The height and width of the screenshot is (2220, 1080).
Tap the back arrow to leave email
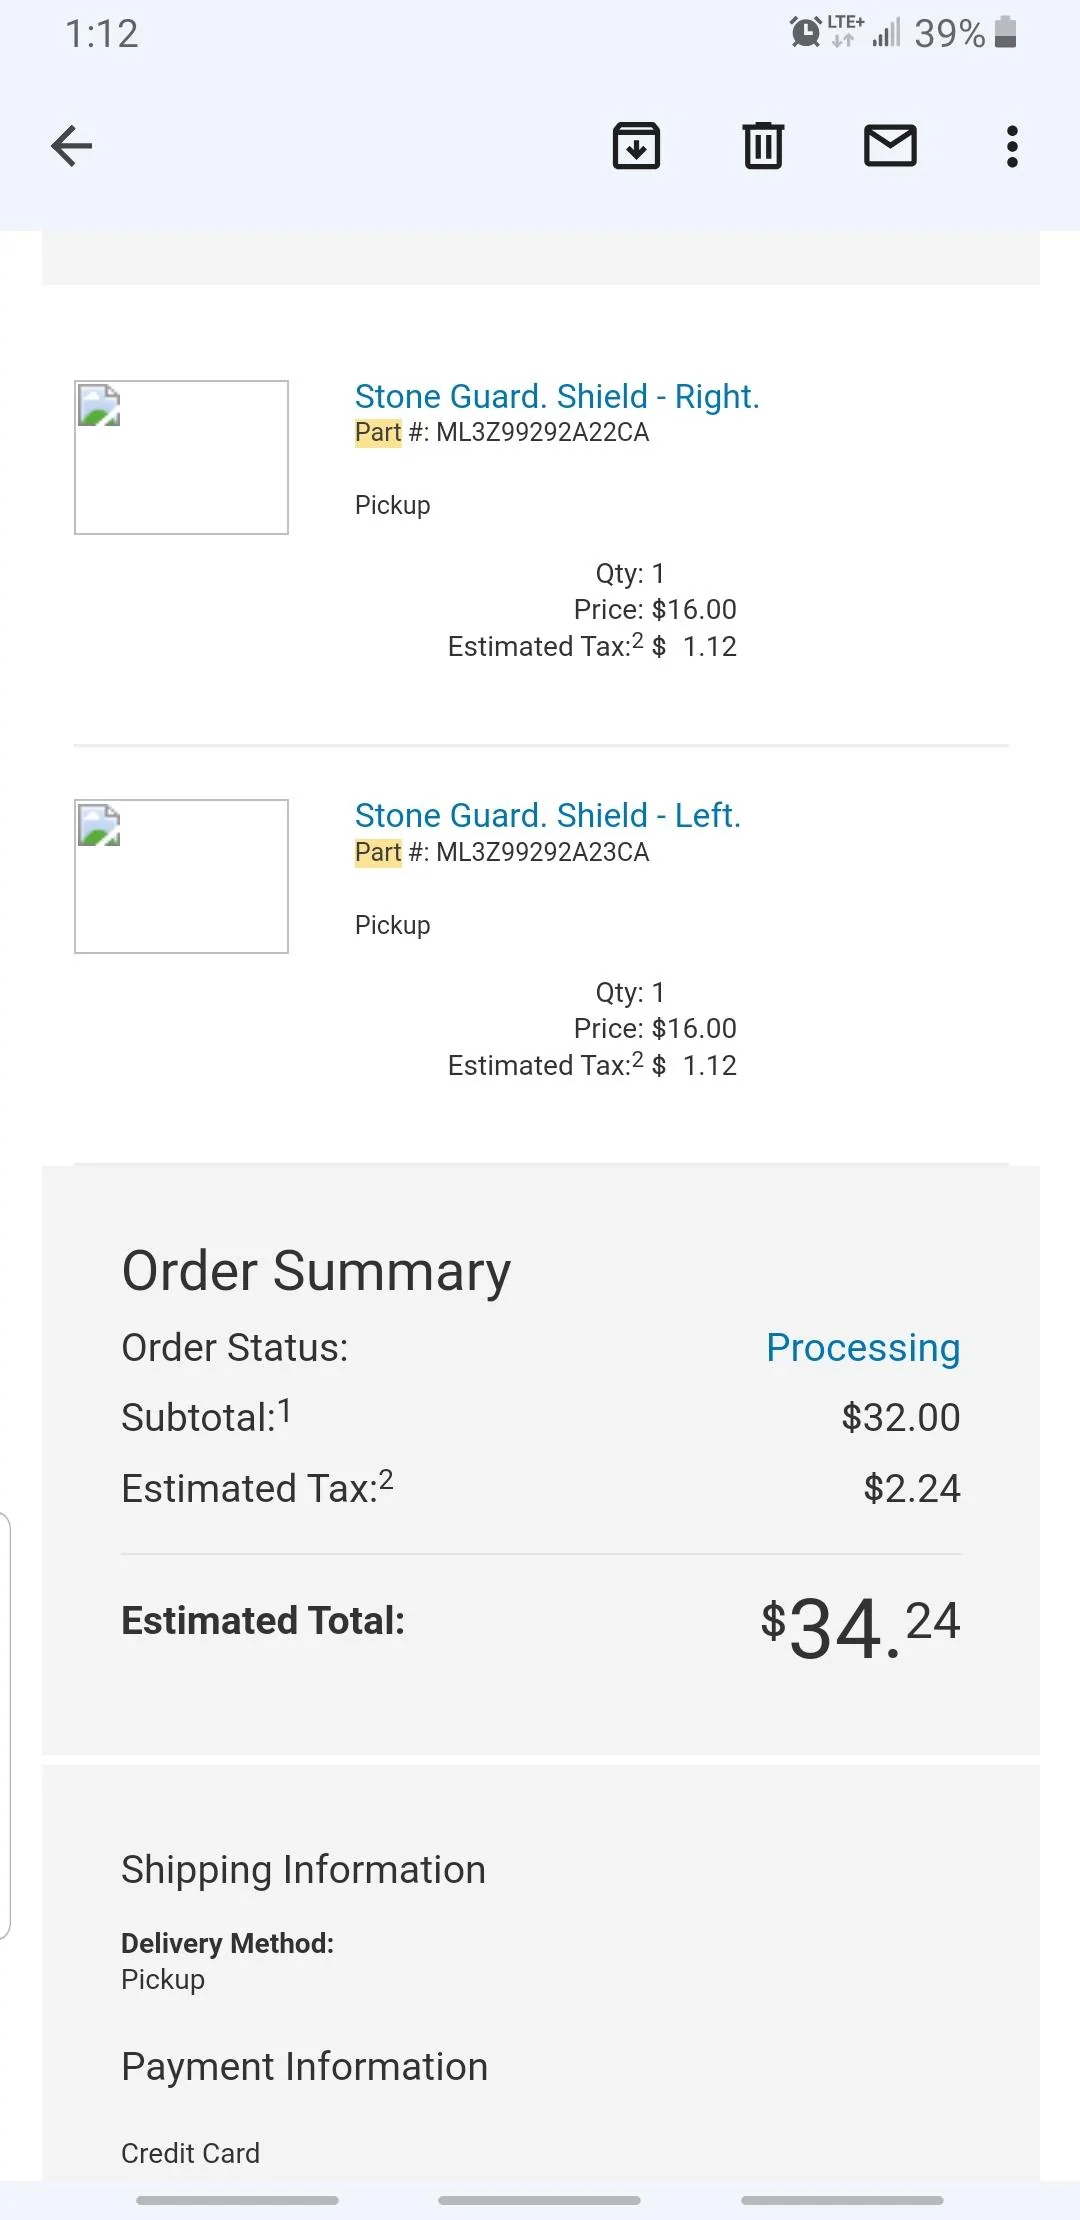(72, 146)
